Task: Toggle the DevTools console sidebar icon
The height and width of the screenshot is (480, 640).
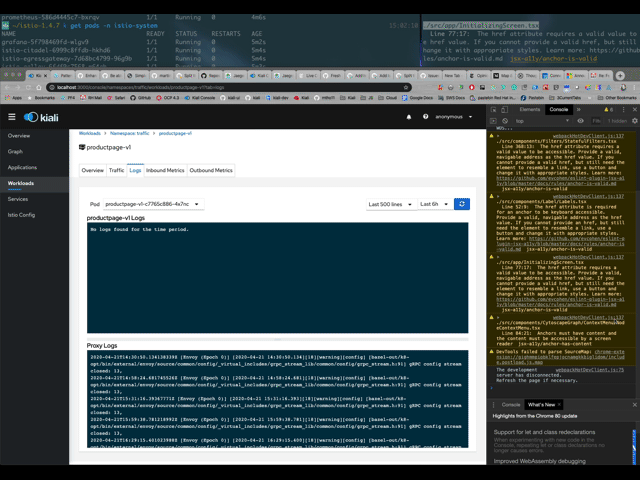Action: [493, 121]
